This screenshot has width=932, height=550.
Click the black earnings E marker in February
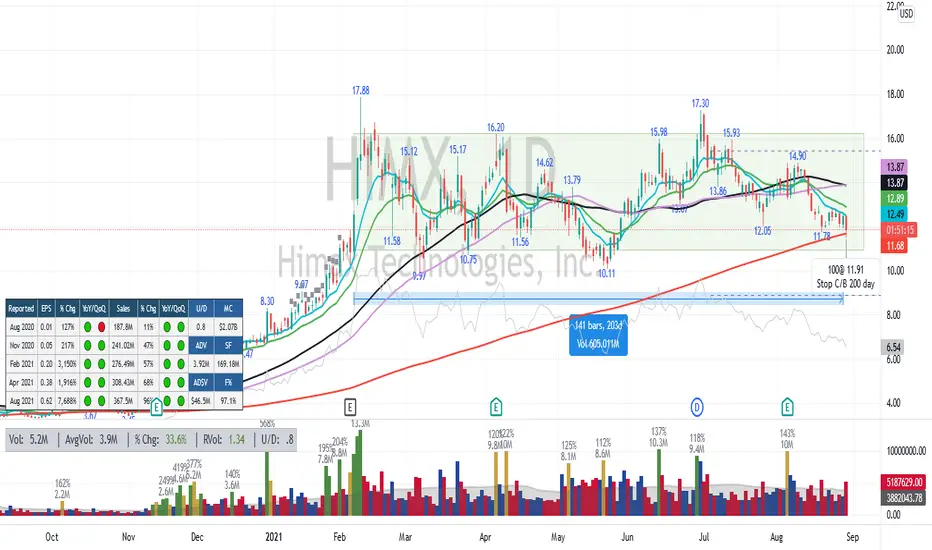[x=350, y=407]
